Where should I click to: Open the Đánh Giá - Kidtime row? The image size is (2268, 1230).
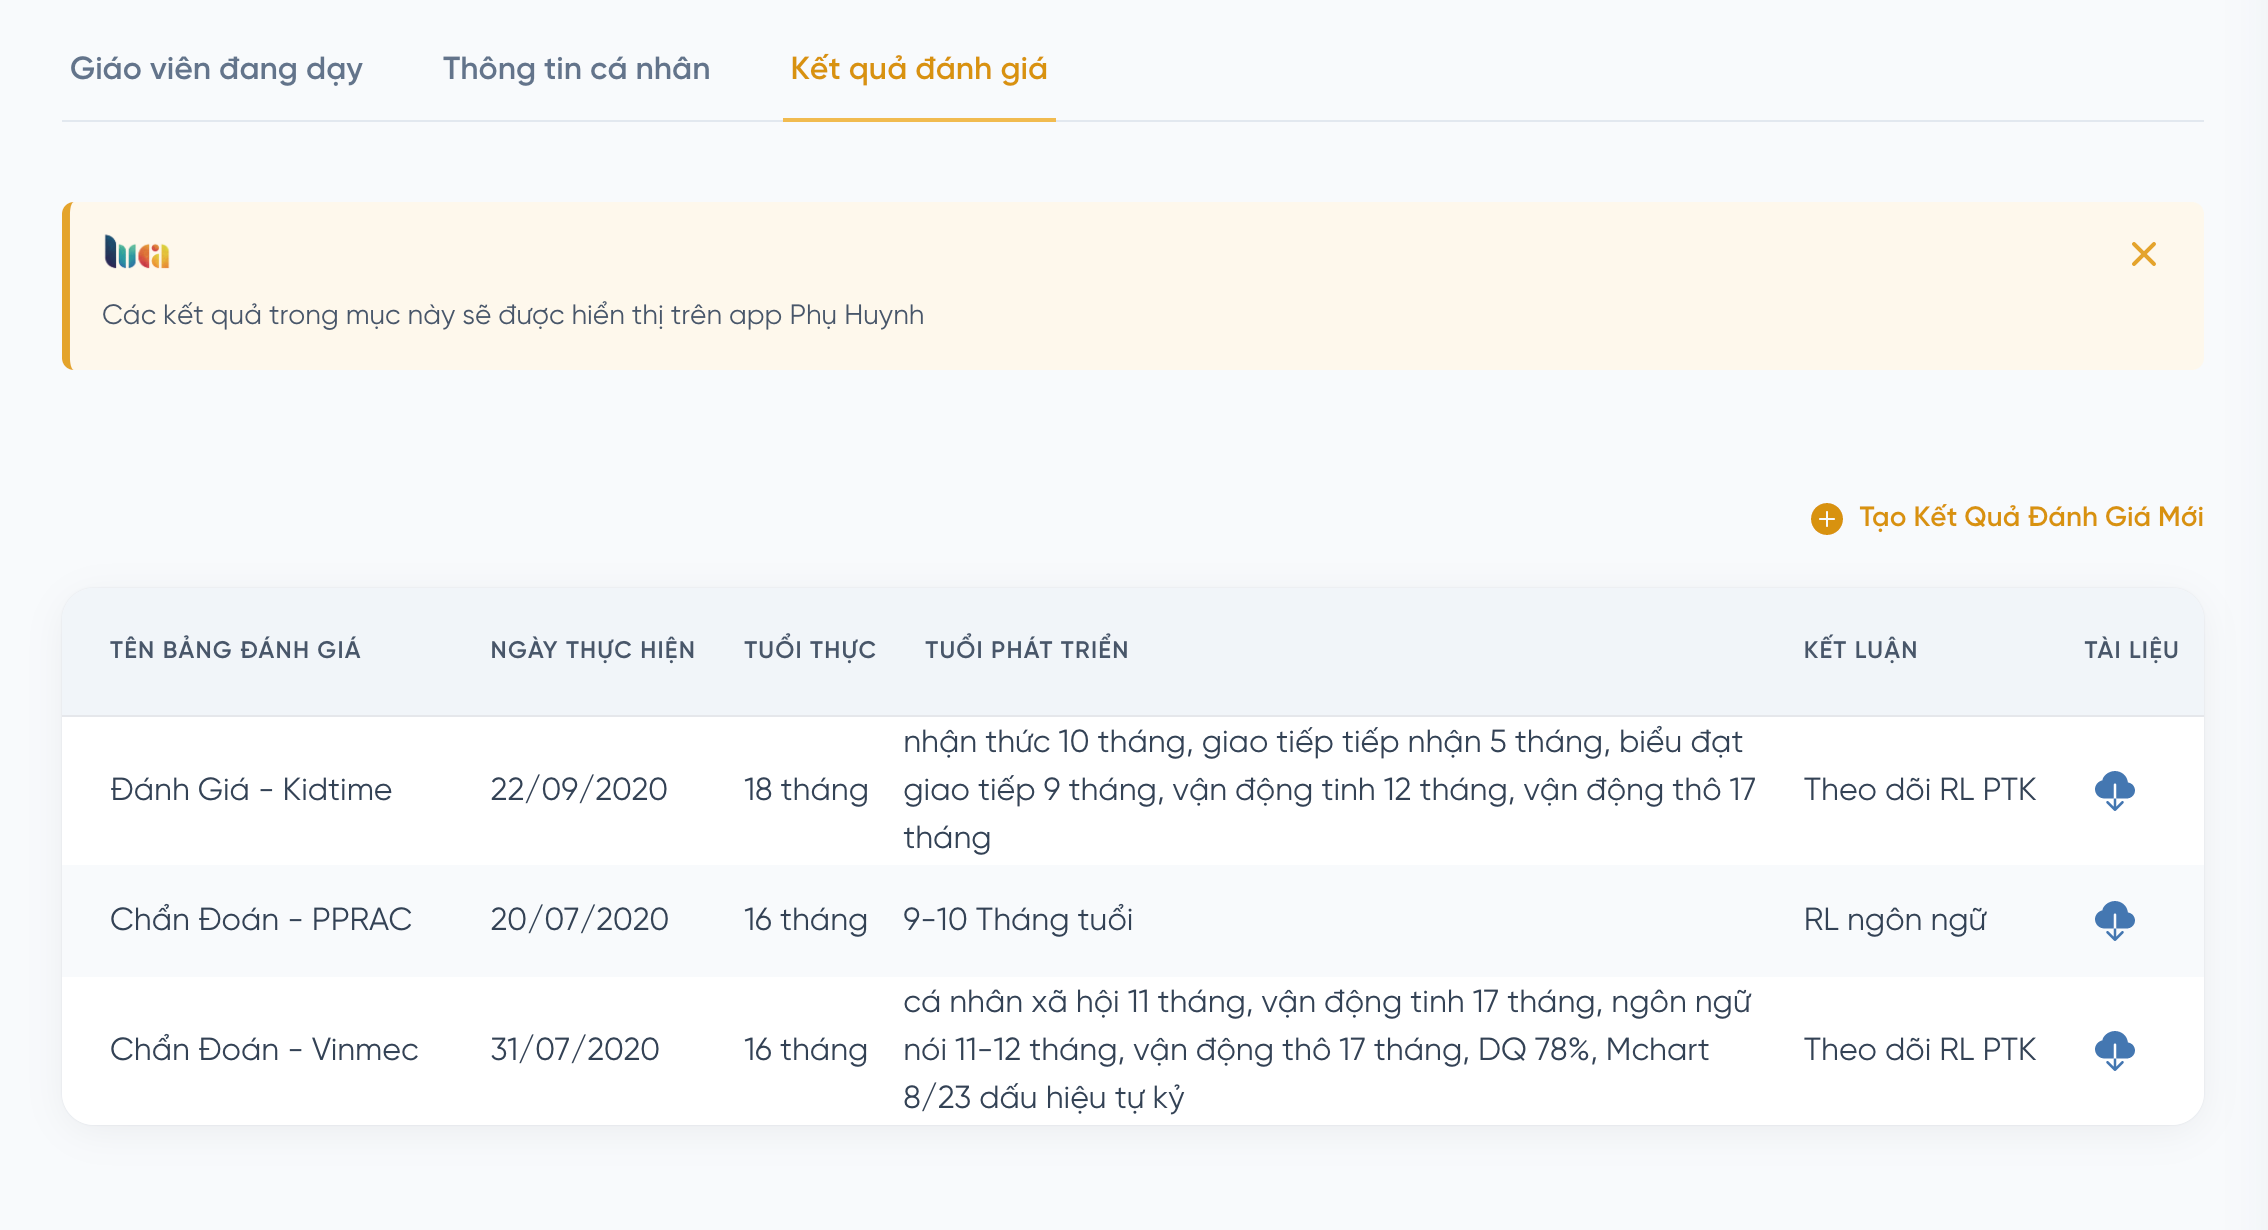pos(251,790)
